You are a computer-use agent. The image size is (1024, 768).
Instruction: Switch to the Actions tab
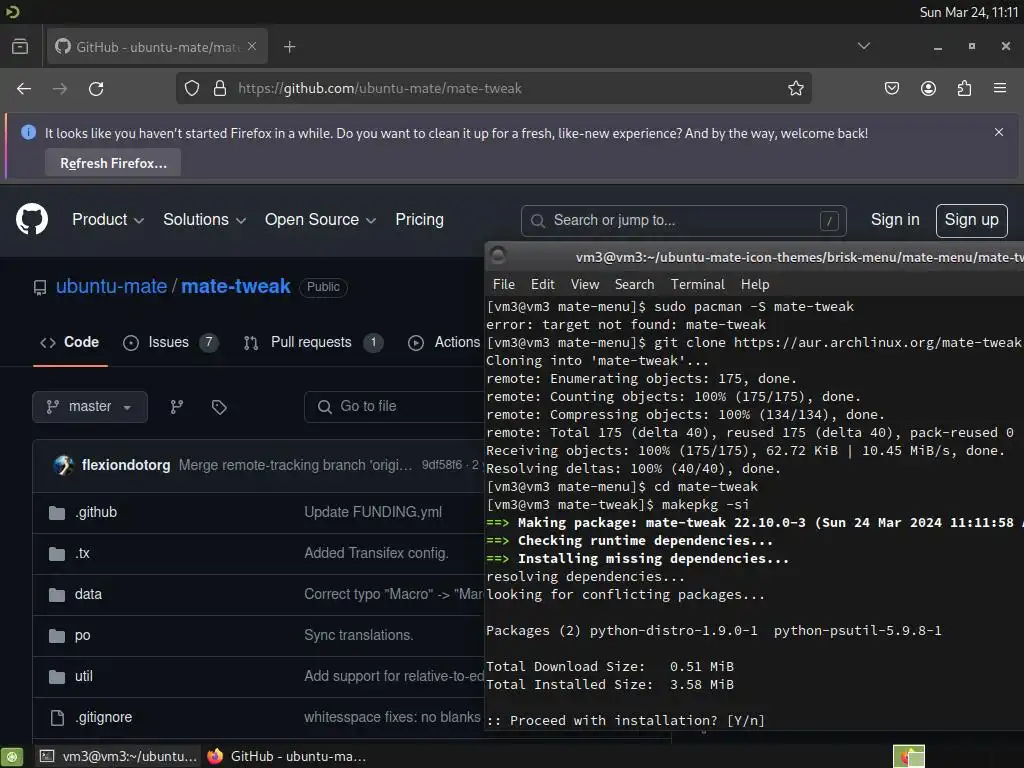(444, 342)
